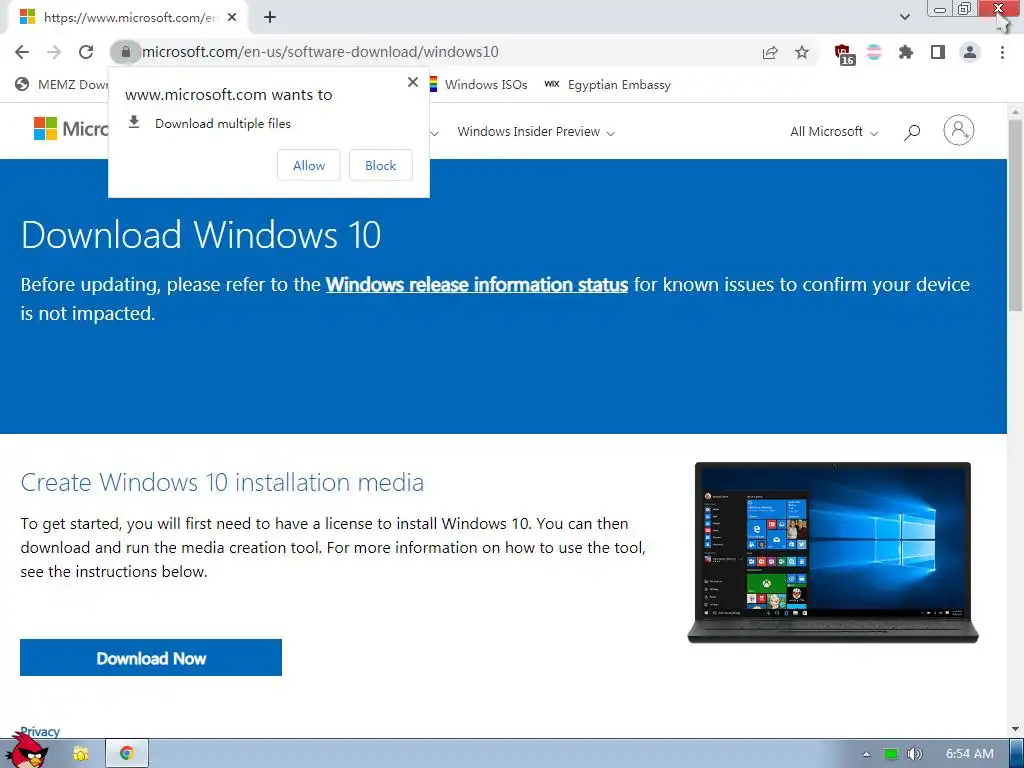Open the File Explorer taskbar icon
Screen dimensions: 1024x768
[x=81, y=754]
